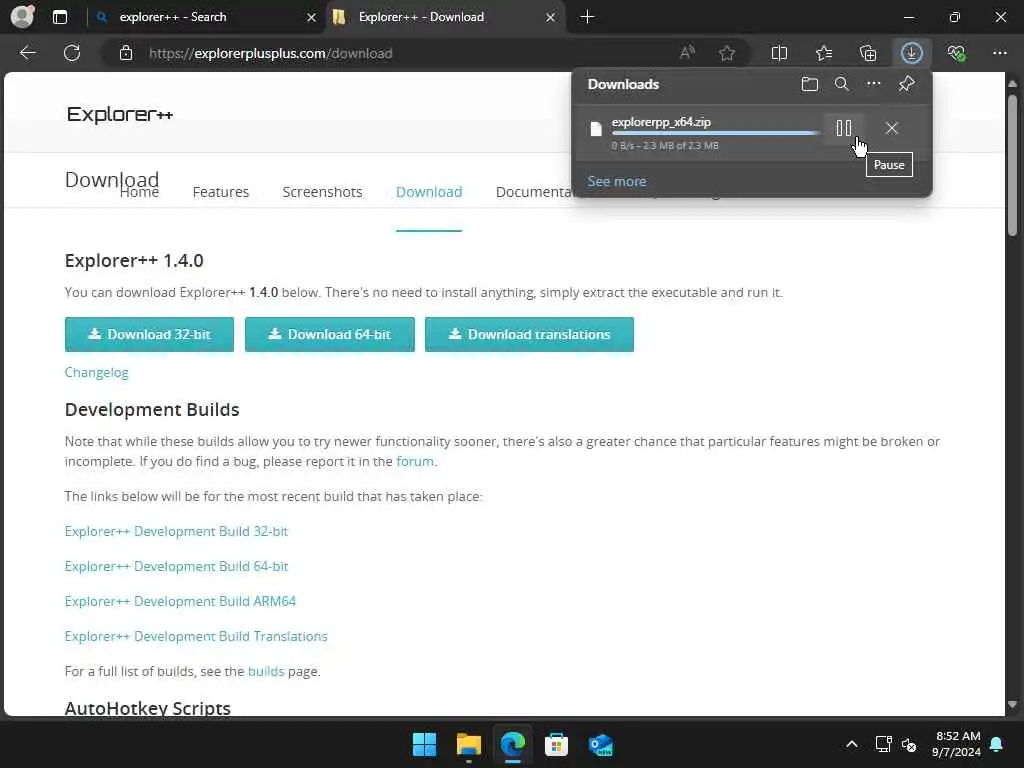Open the tab actions menu icon
This screenshot has height=768, width=1024.
[x=59, y=17]
